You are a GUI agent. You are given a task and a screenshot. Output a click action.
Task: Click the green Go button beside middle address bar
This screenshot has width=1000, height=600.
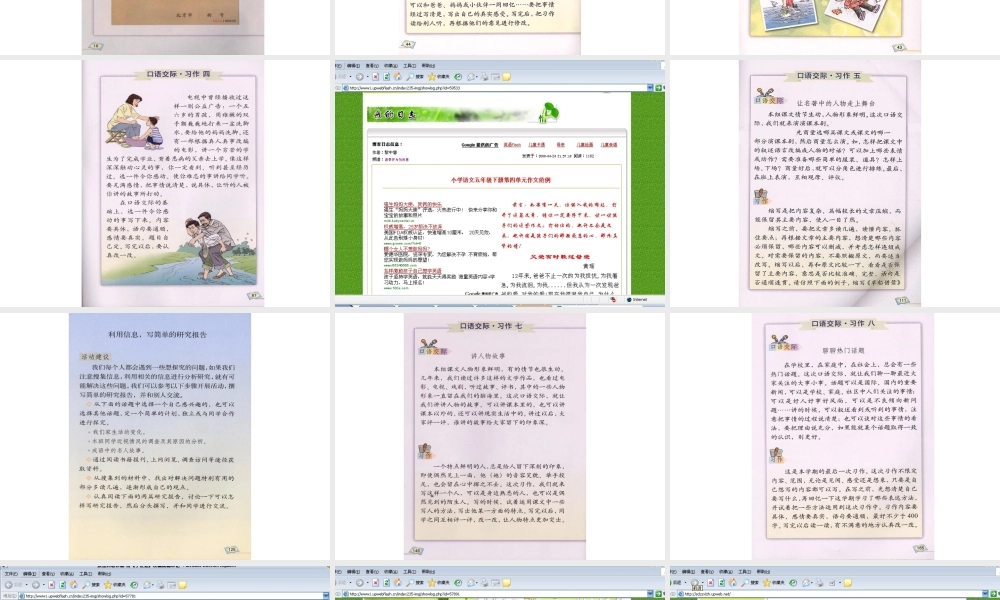click(x=658, y=87)
